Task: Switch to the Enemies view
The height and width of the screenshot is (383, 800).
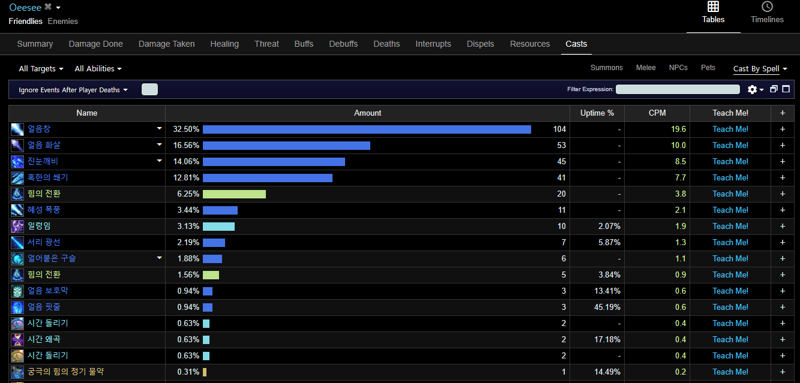Action: [x=63, y=21]
